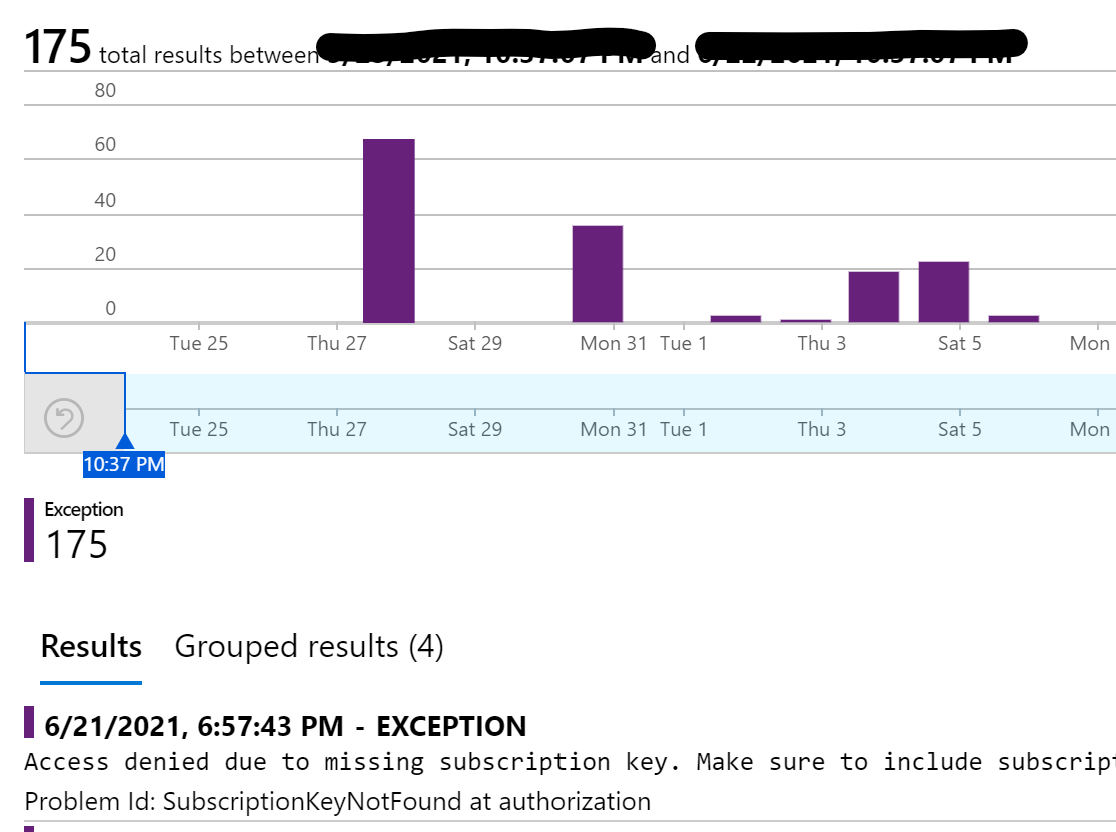Click the small bar right after Sat 5
The image size is (1116, 832).
[1013, 318]
